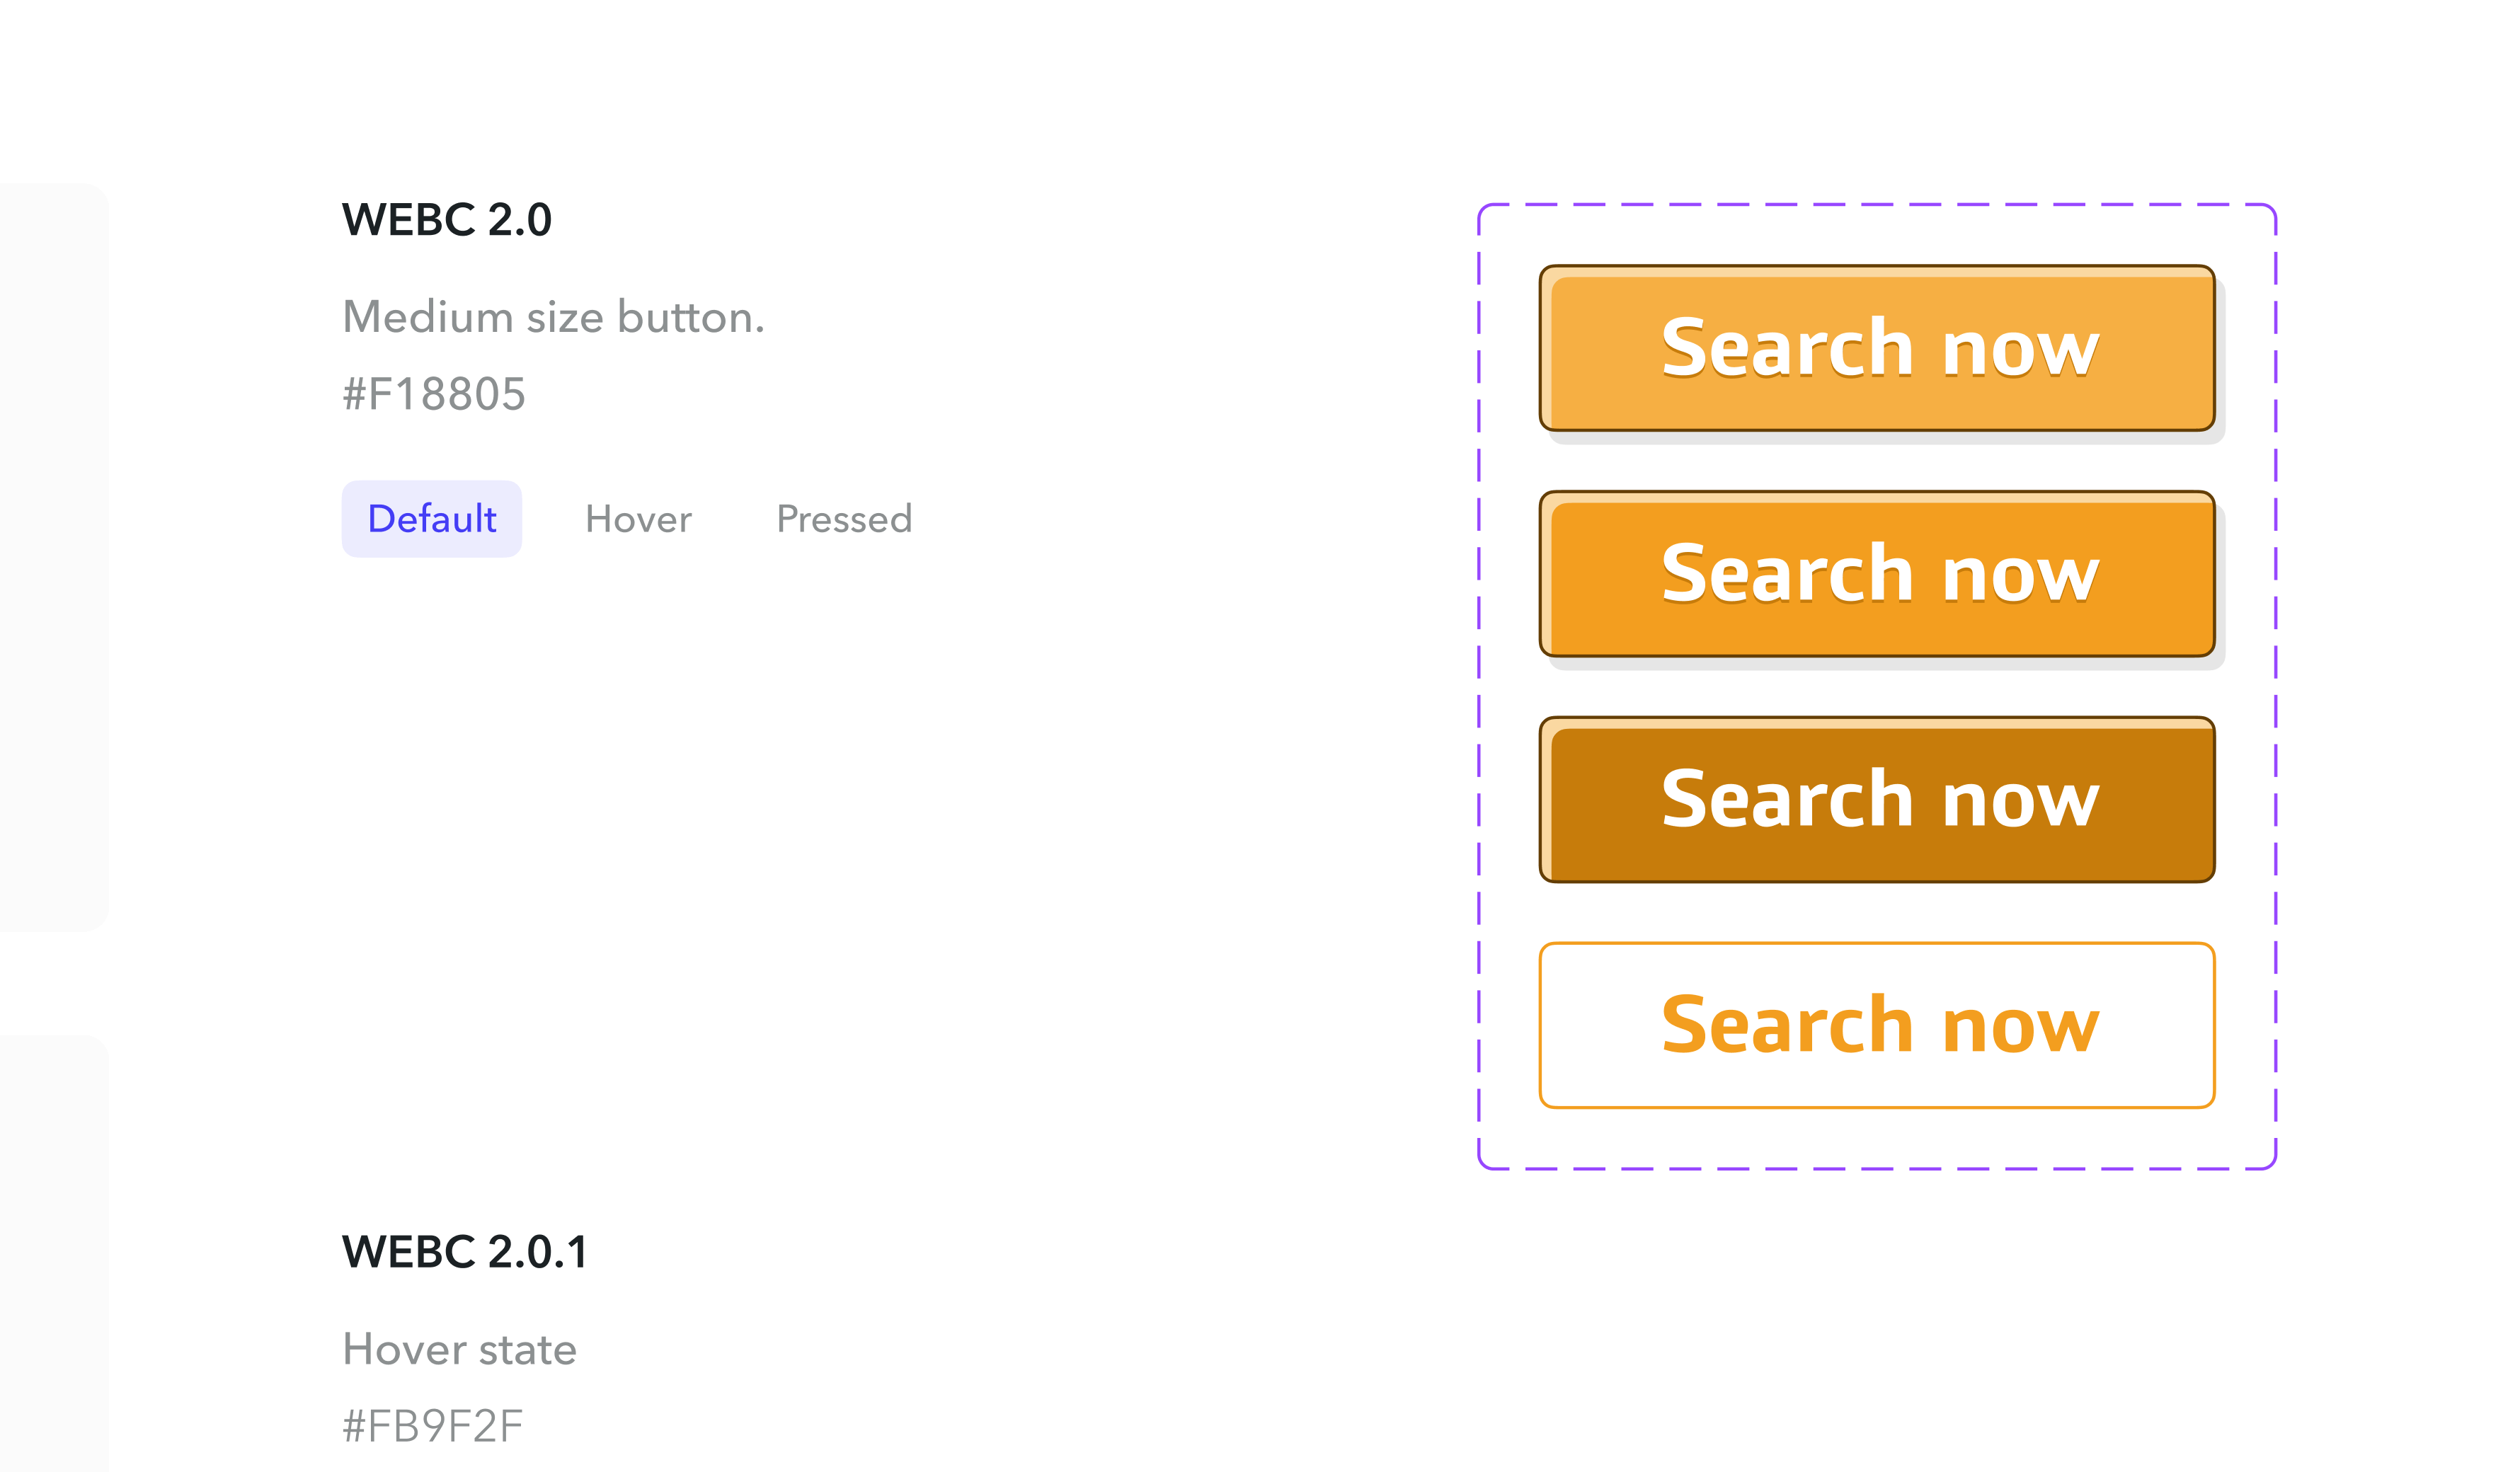Click the WEBC 2.0 heading

coord(447,220)
